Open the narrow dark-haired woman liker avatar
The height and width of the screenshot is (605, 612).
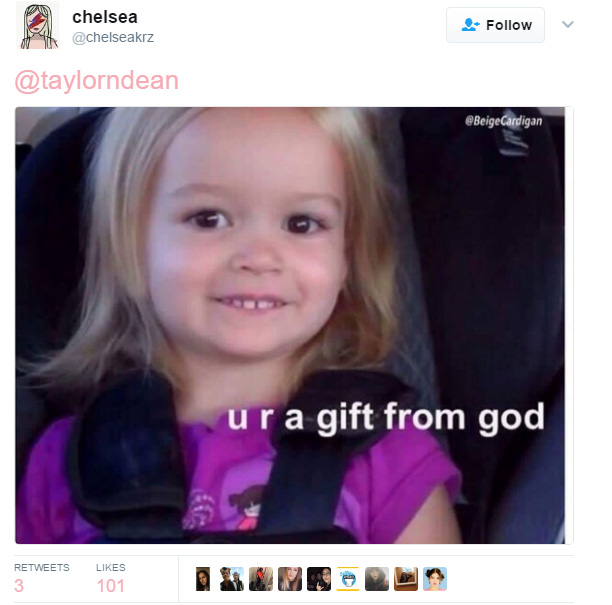click(x=203, y=579)
